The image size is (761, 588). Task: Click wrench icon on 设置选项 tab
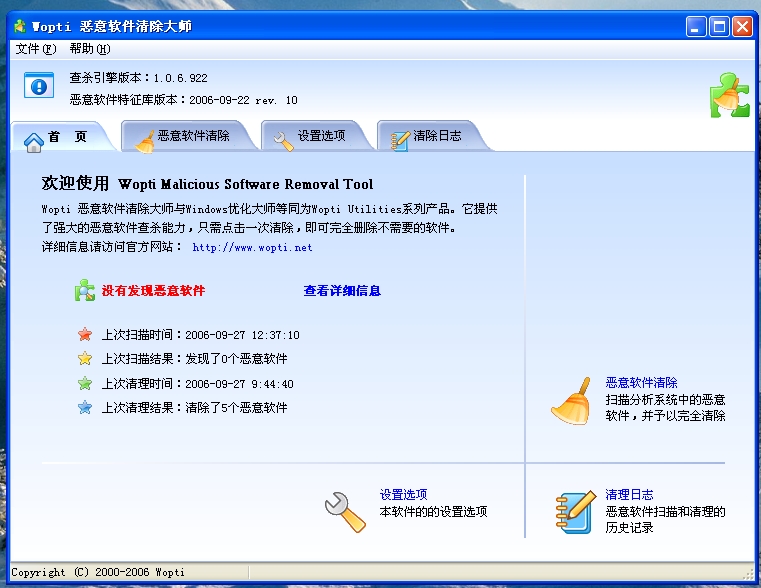pos(284,141)
